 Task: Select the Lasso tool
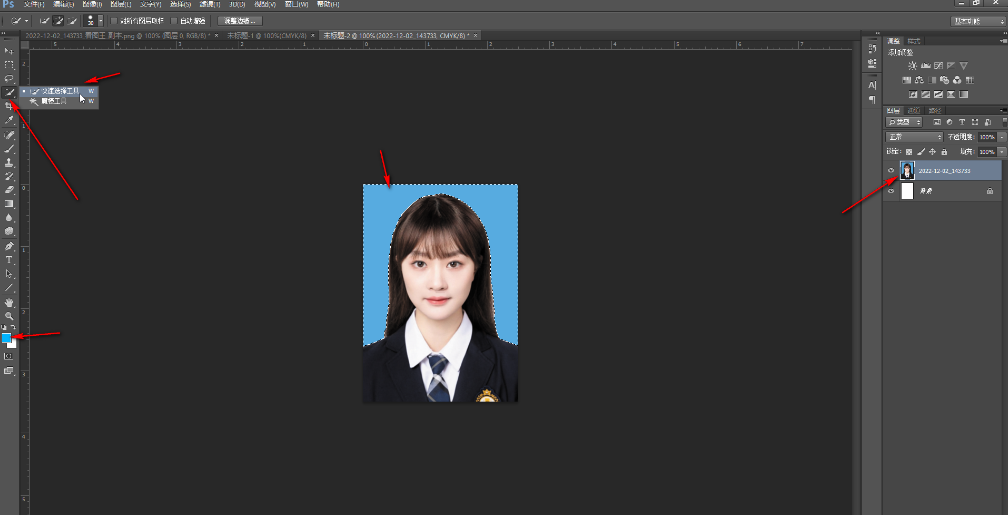coord(9,78)
